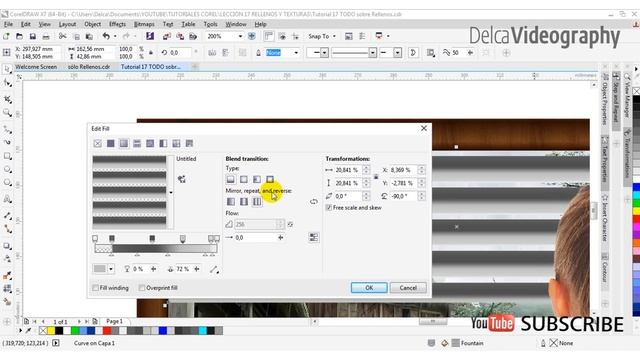Open end arrowhead dropdown
Image resolution: width=640 pixels, height=360 pixels.
(397, 53)
